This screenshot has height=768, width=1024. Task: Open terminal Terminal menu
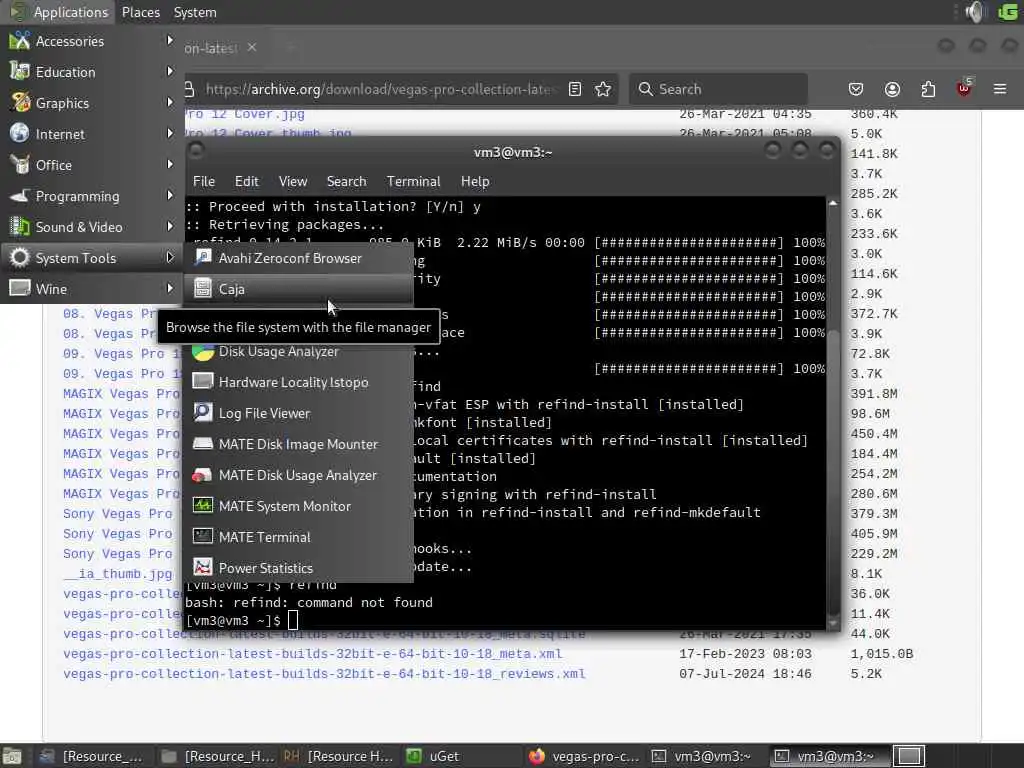click(x=413, y=181)
